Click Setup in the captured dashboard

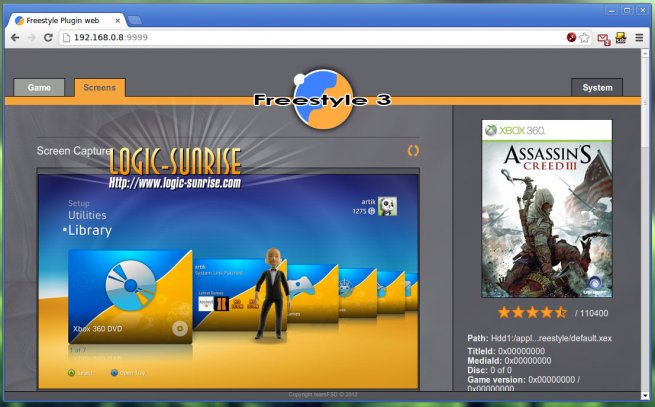point(79,203)
